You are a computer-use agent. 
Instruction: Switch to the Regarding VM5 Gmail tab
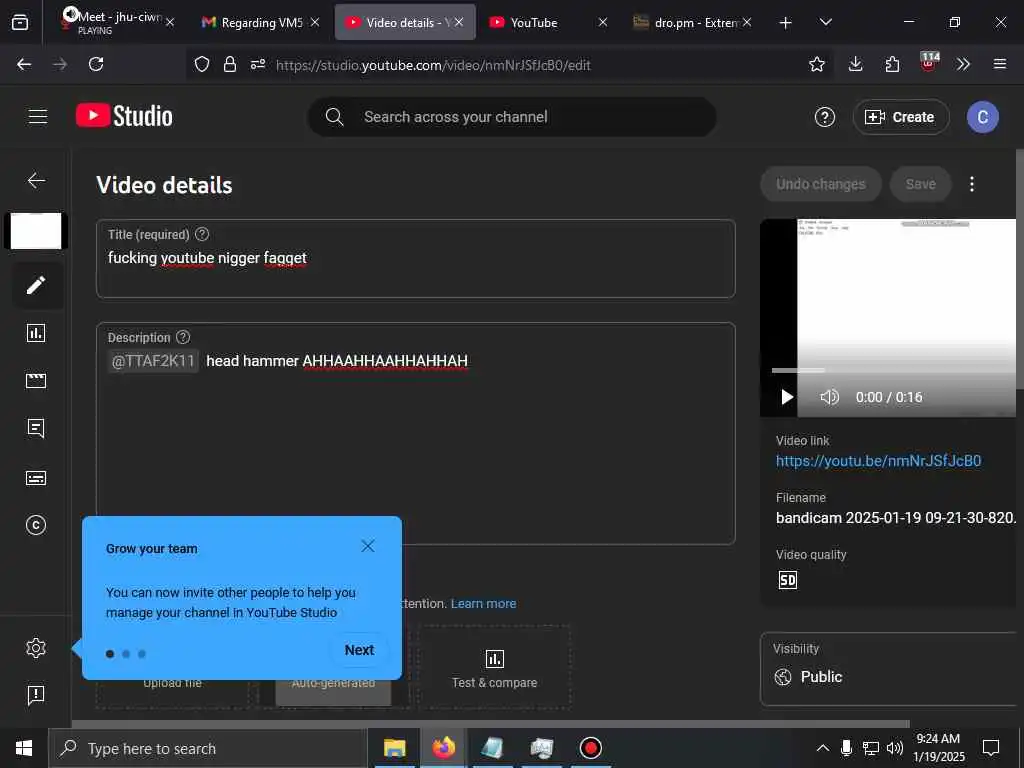point(261,22)
